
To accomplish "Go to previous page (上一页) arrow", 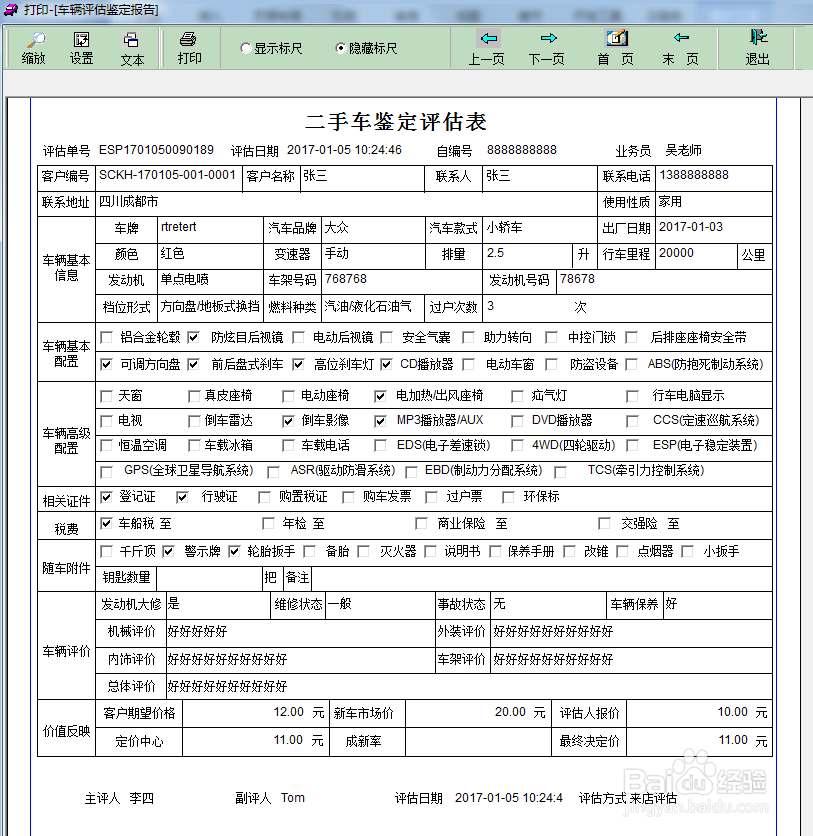I will (488, 38).
